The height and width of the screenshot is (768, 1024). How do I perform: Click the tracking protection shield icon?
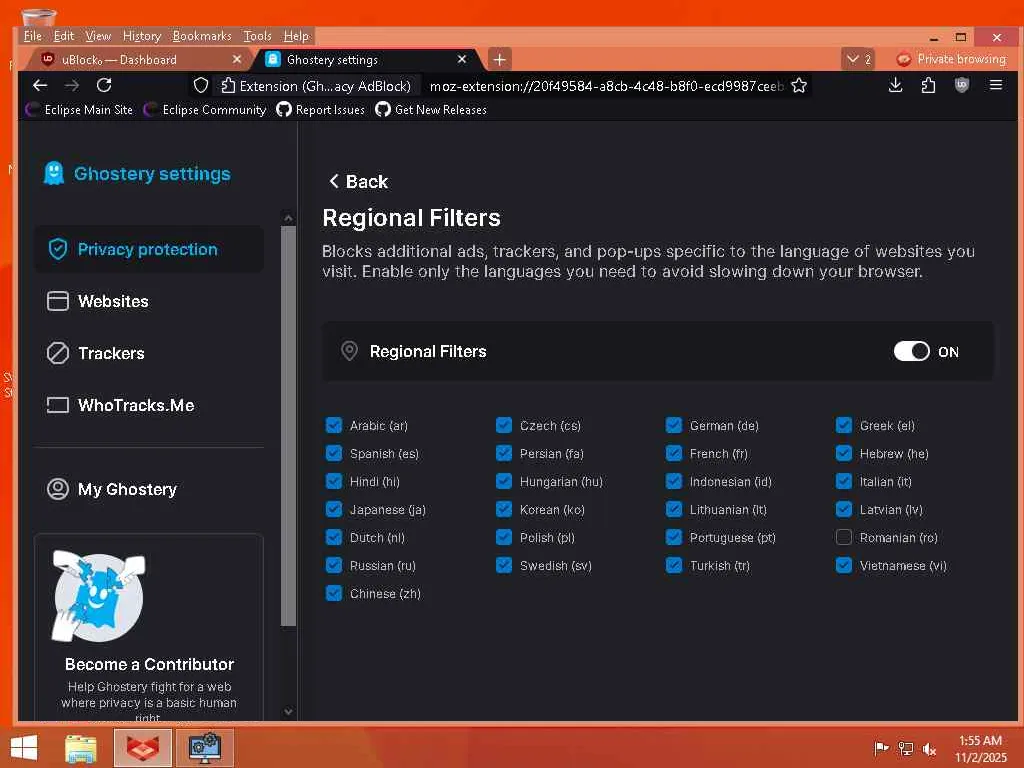point(201,86)
